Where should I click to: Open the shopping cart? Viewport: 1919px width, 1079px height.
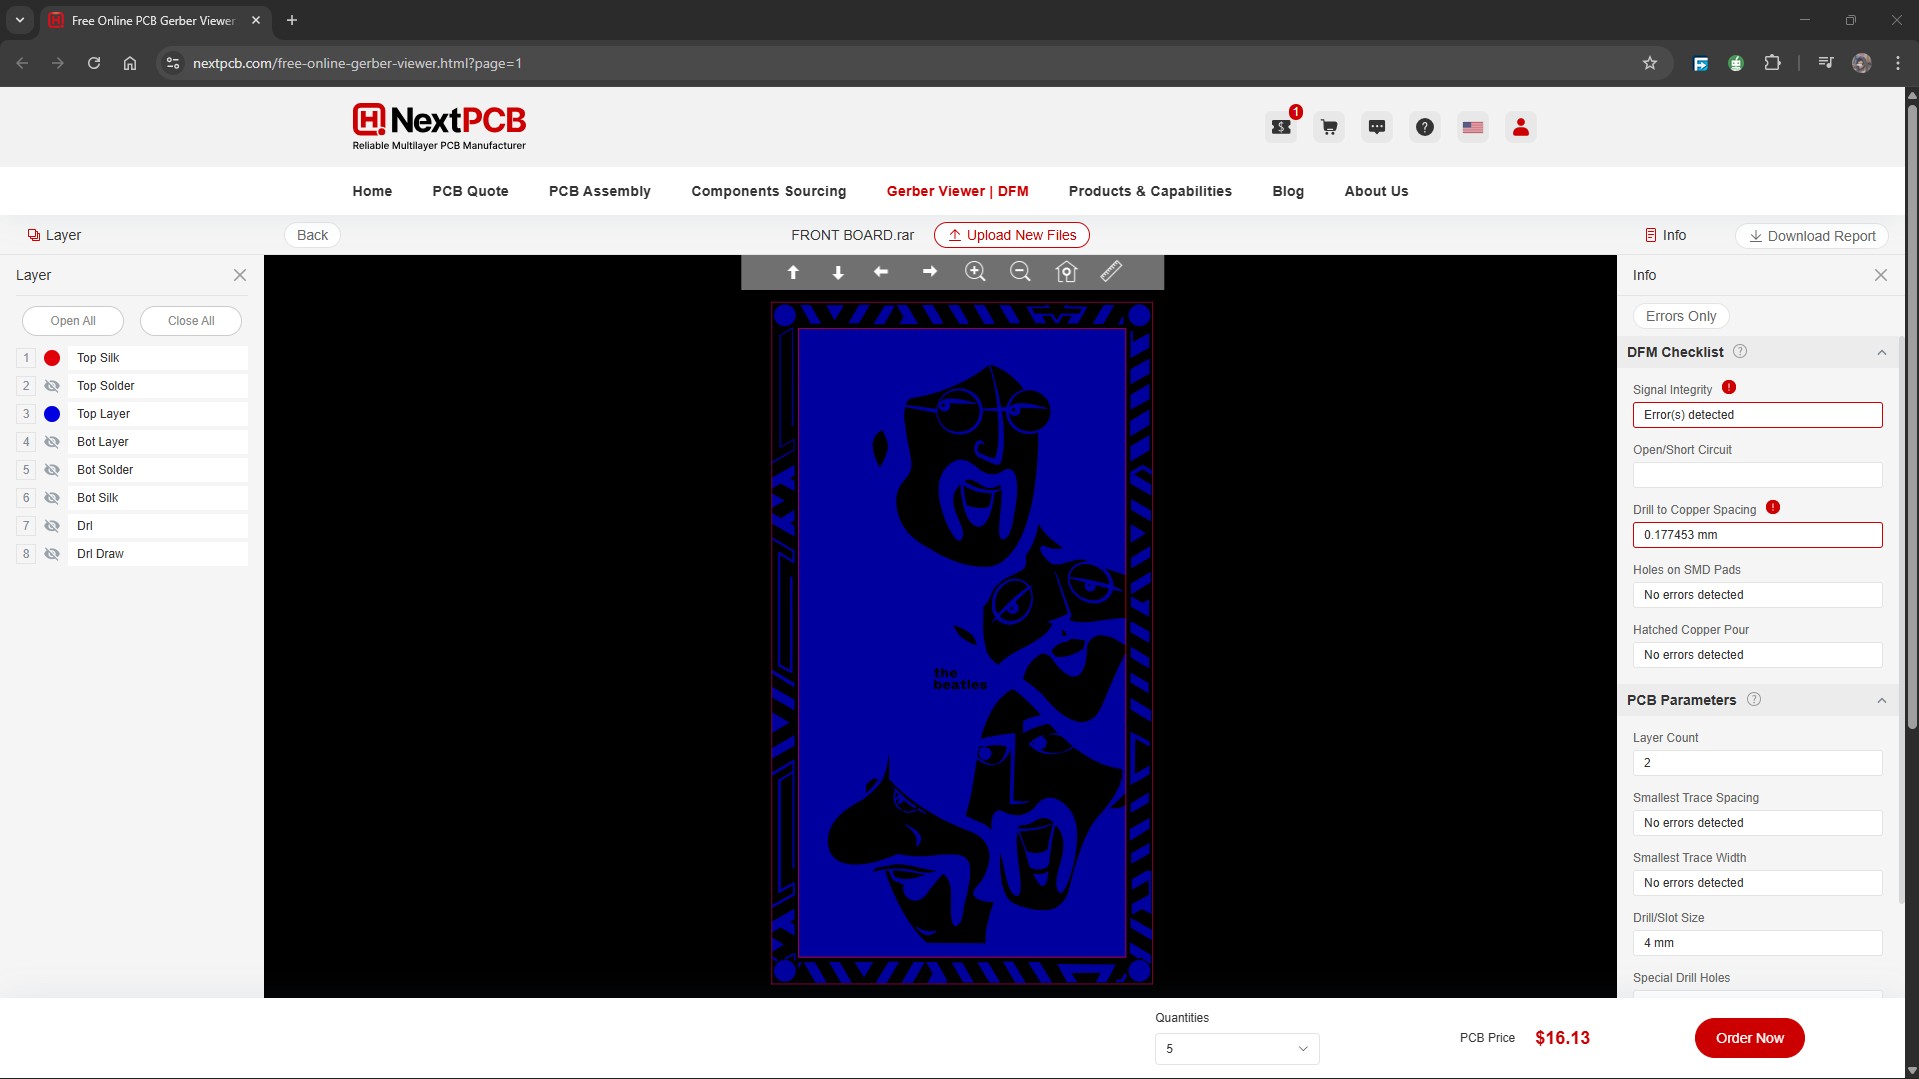[x=1329, y=127]
